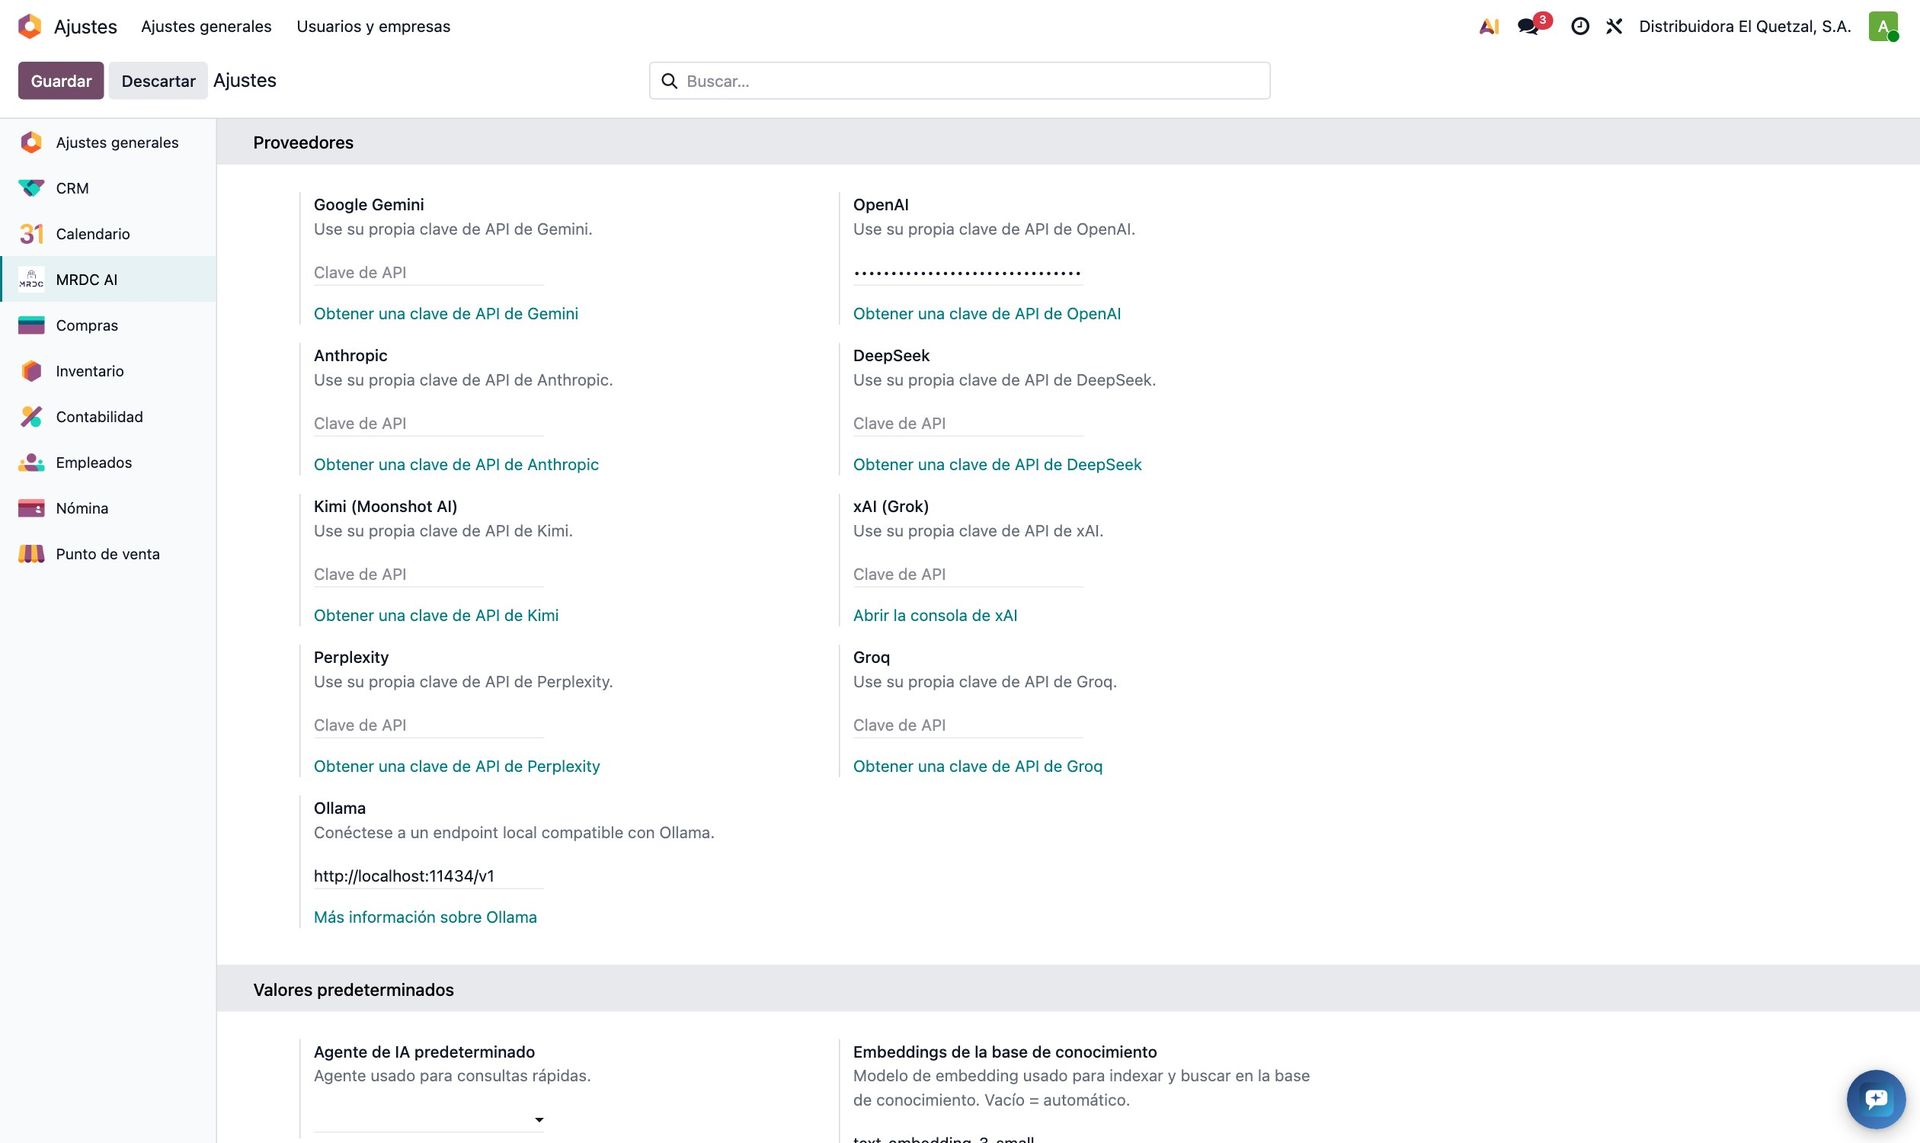
Task: Follow link Obtener una clave de API de OpenAI
Action: pos(987,313)
